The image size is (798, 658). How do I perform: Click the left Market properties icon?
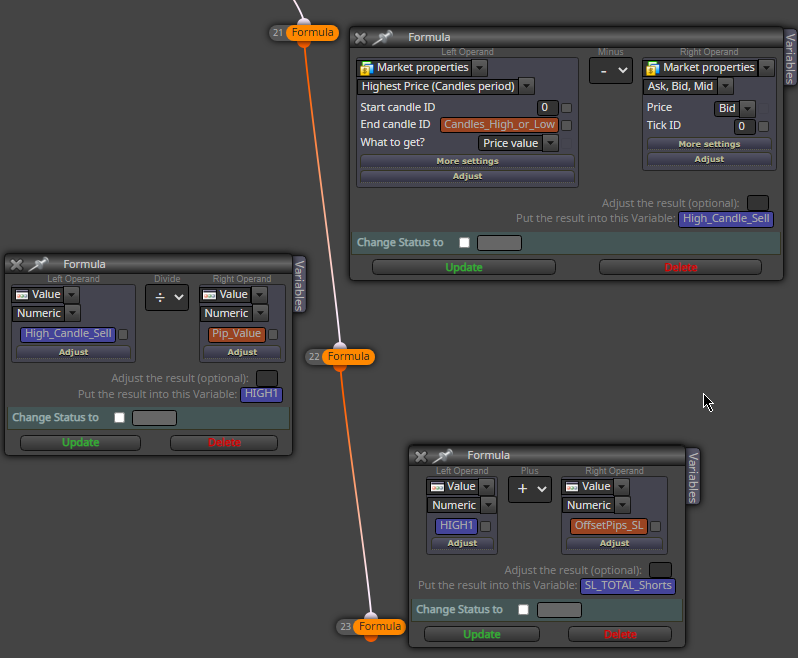tap(366, 68)
